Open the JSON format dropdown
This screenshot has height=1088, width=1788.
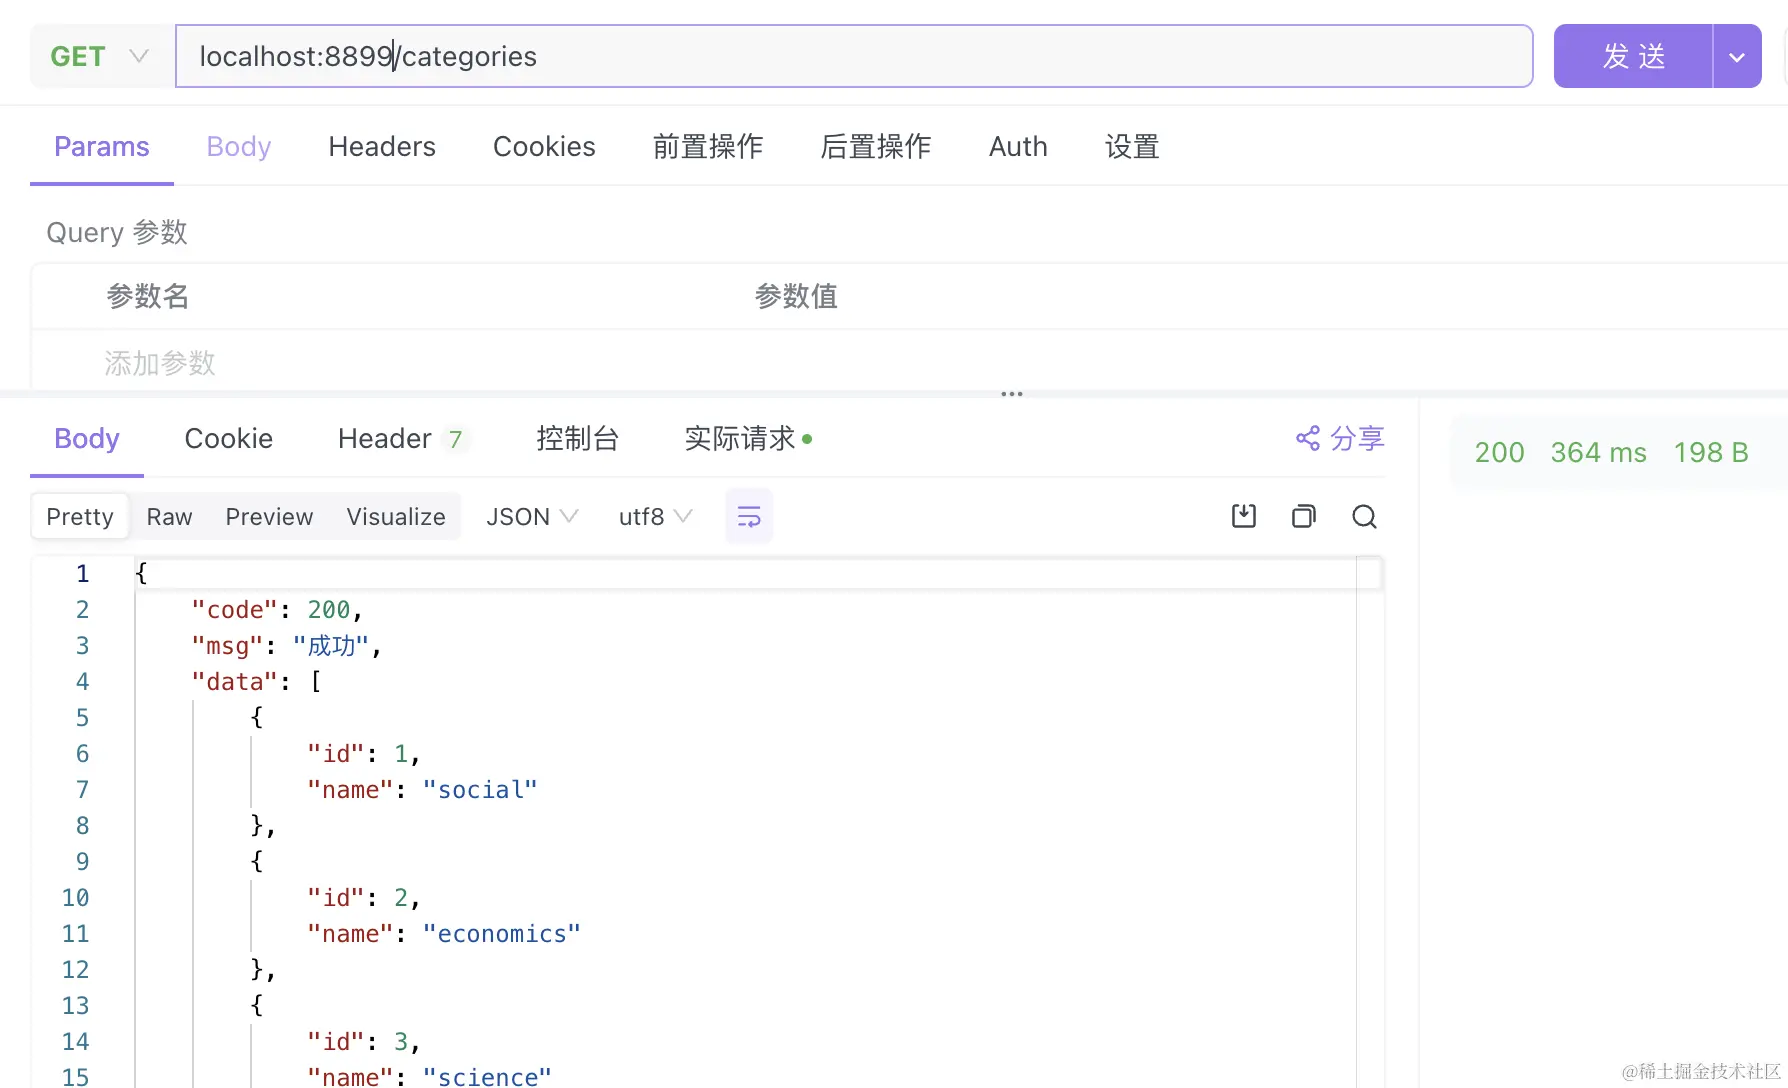point(532,516)
